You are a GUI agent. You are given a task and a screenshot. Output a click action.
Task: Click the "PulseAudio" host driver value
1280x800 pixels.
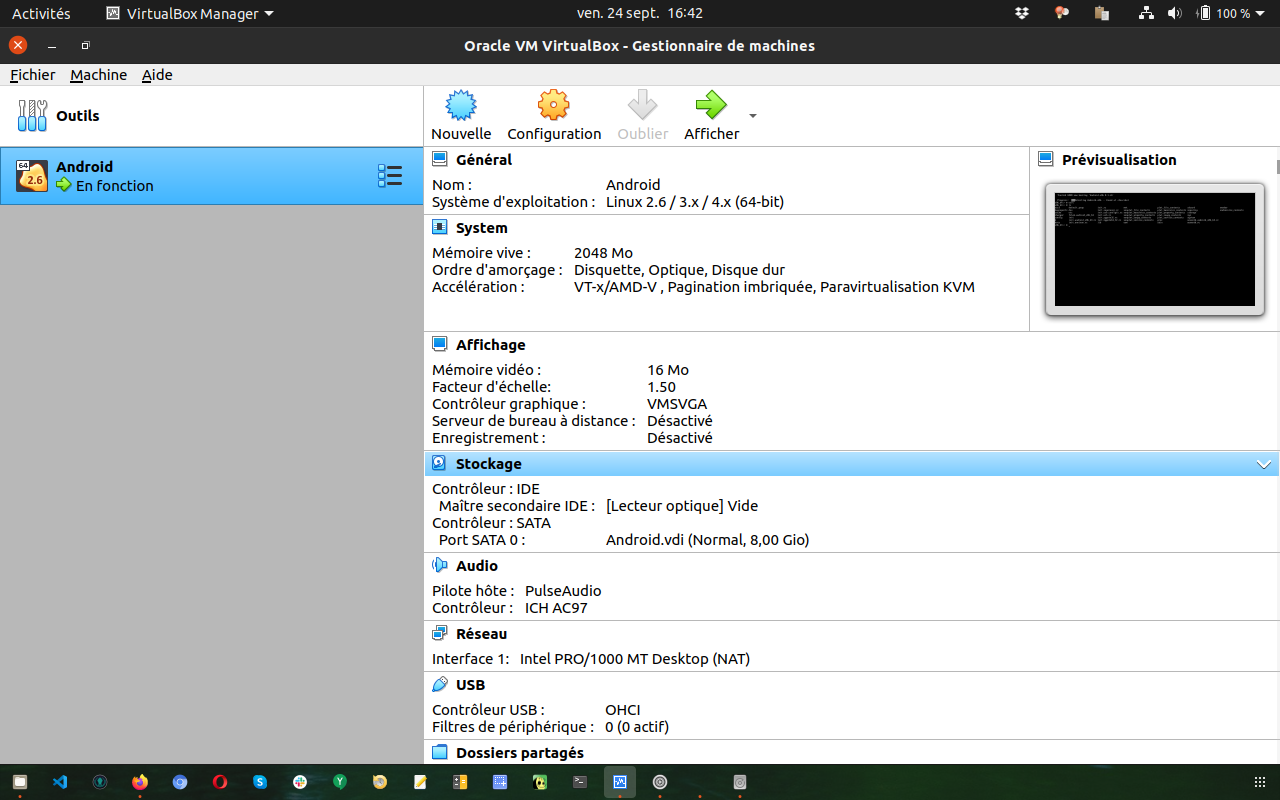coord(563,591)
